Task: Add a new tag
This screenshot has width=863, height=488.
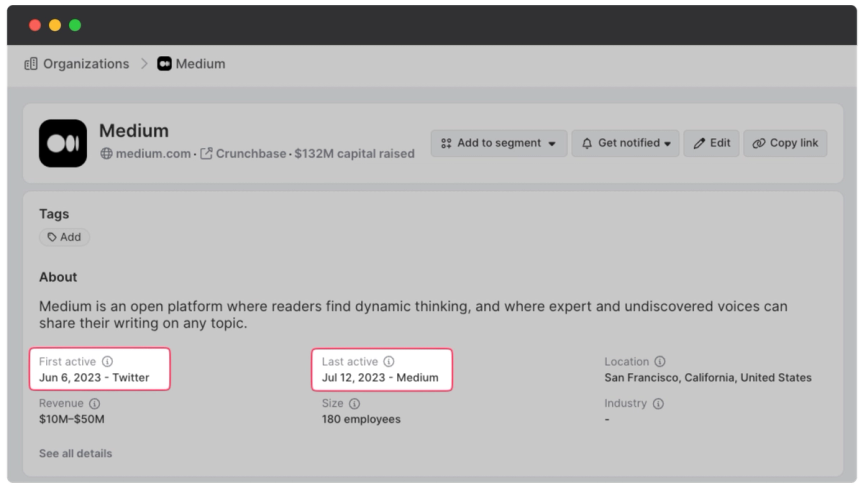Action: pyautogui.click(x=64, y=237)
